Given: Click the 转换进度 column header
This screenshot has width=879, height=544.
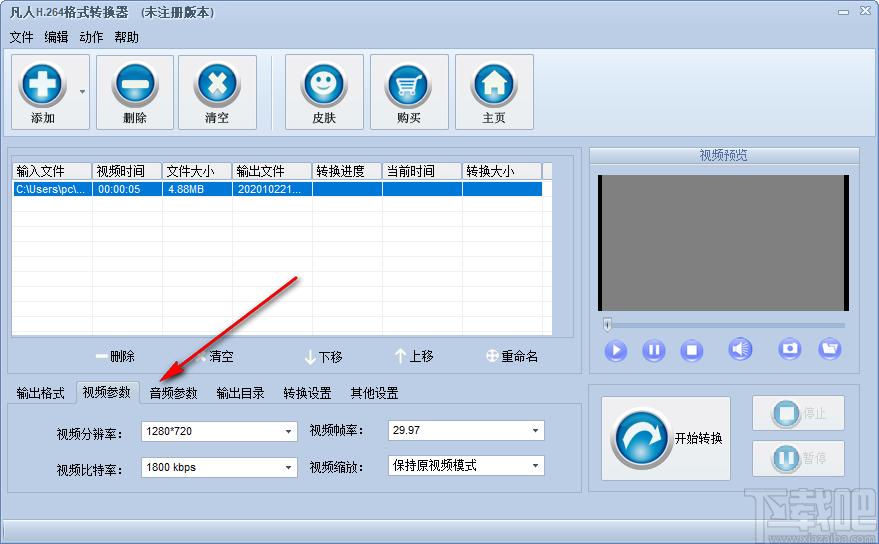Looking at the screenshot, I should coord(347,171).
